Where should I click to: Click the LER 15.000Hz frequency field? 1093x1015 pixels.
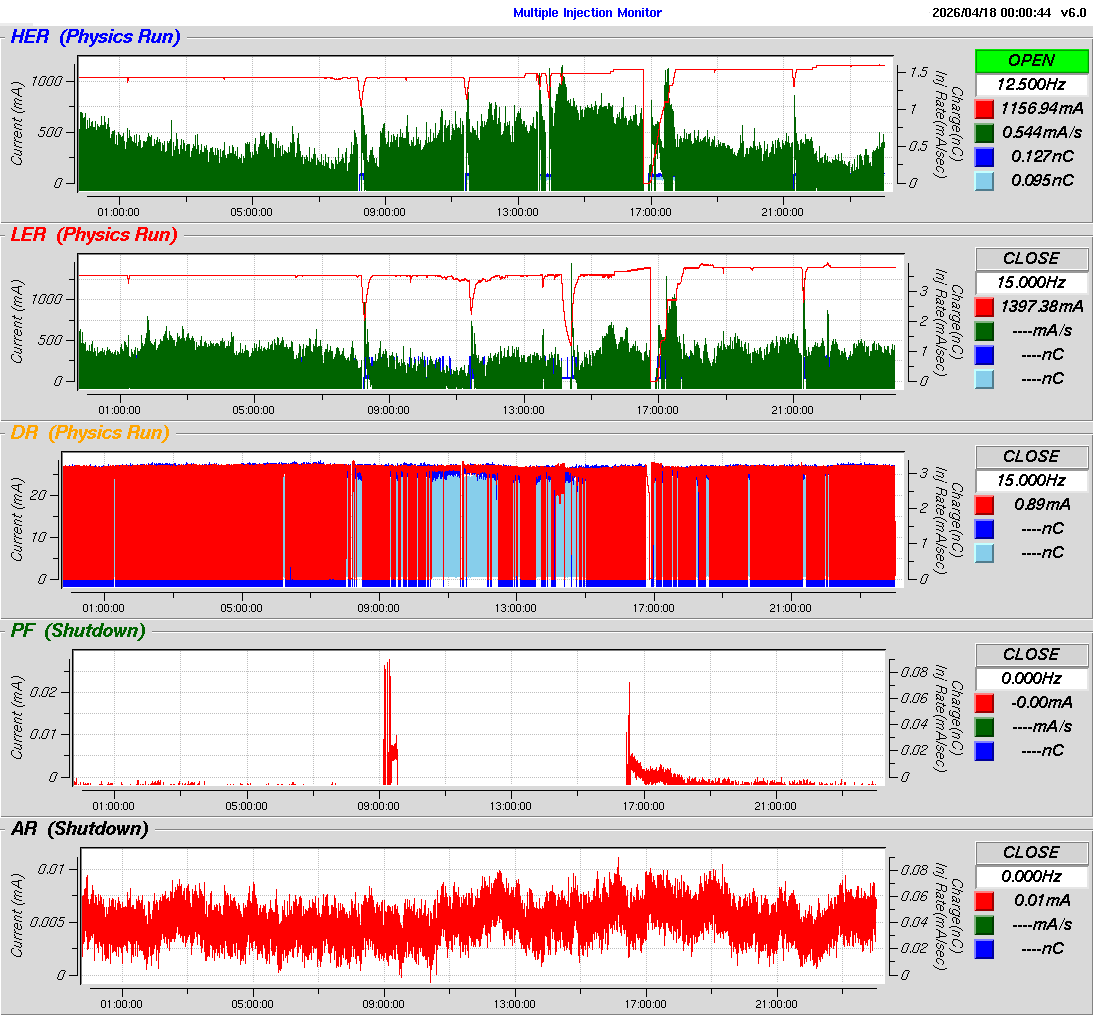coord(1031,283)
